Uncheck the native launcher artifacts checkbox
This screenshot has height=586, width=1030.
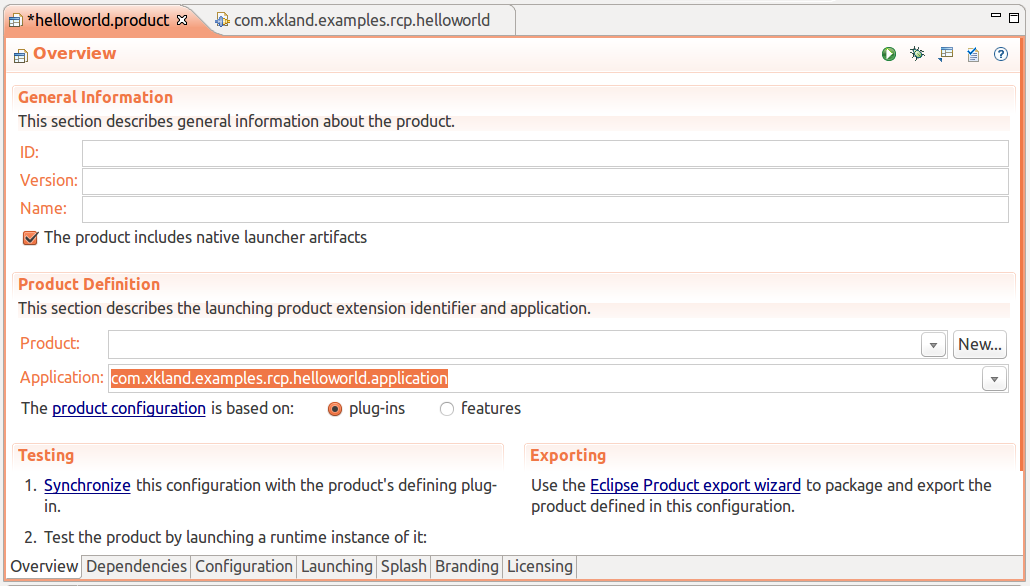(x=30, y=238)
